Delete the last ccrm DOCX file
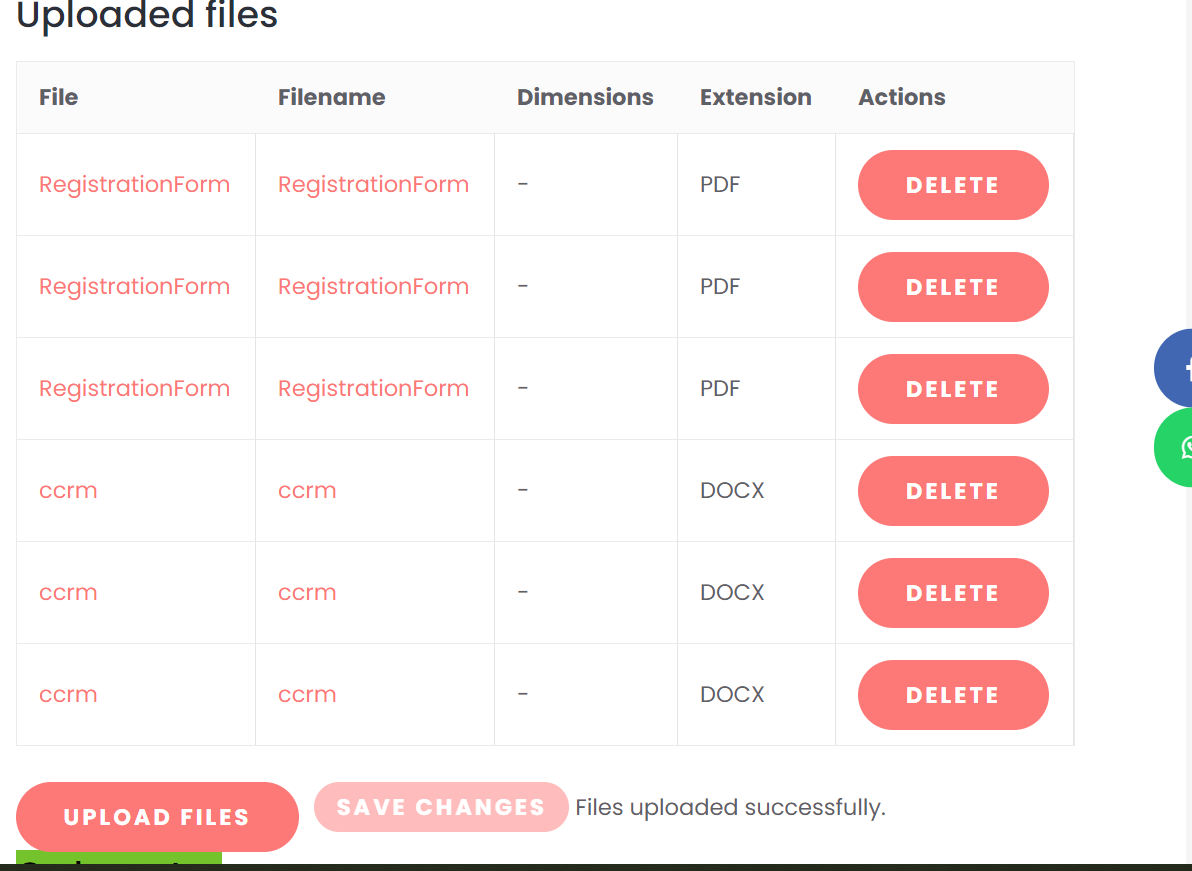1192x871 pixels. pyautogui.click(x=953, y=694)
